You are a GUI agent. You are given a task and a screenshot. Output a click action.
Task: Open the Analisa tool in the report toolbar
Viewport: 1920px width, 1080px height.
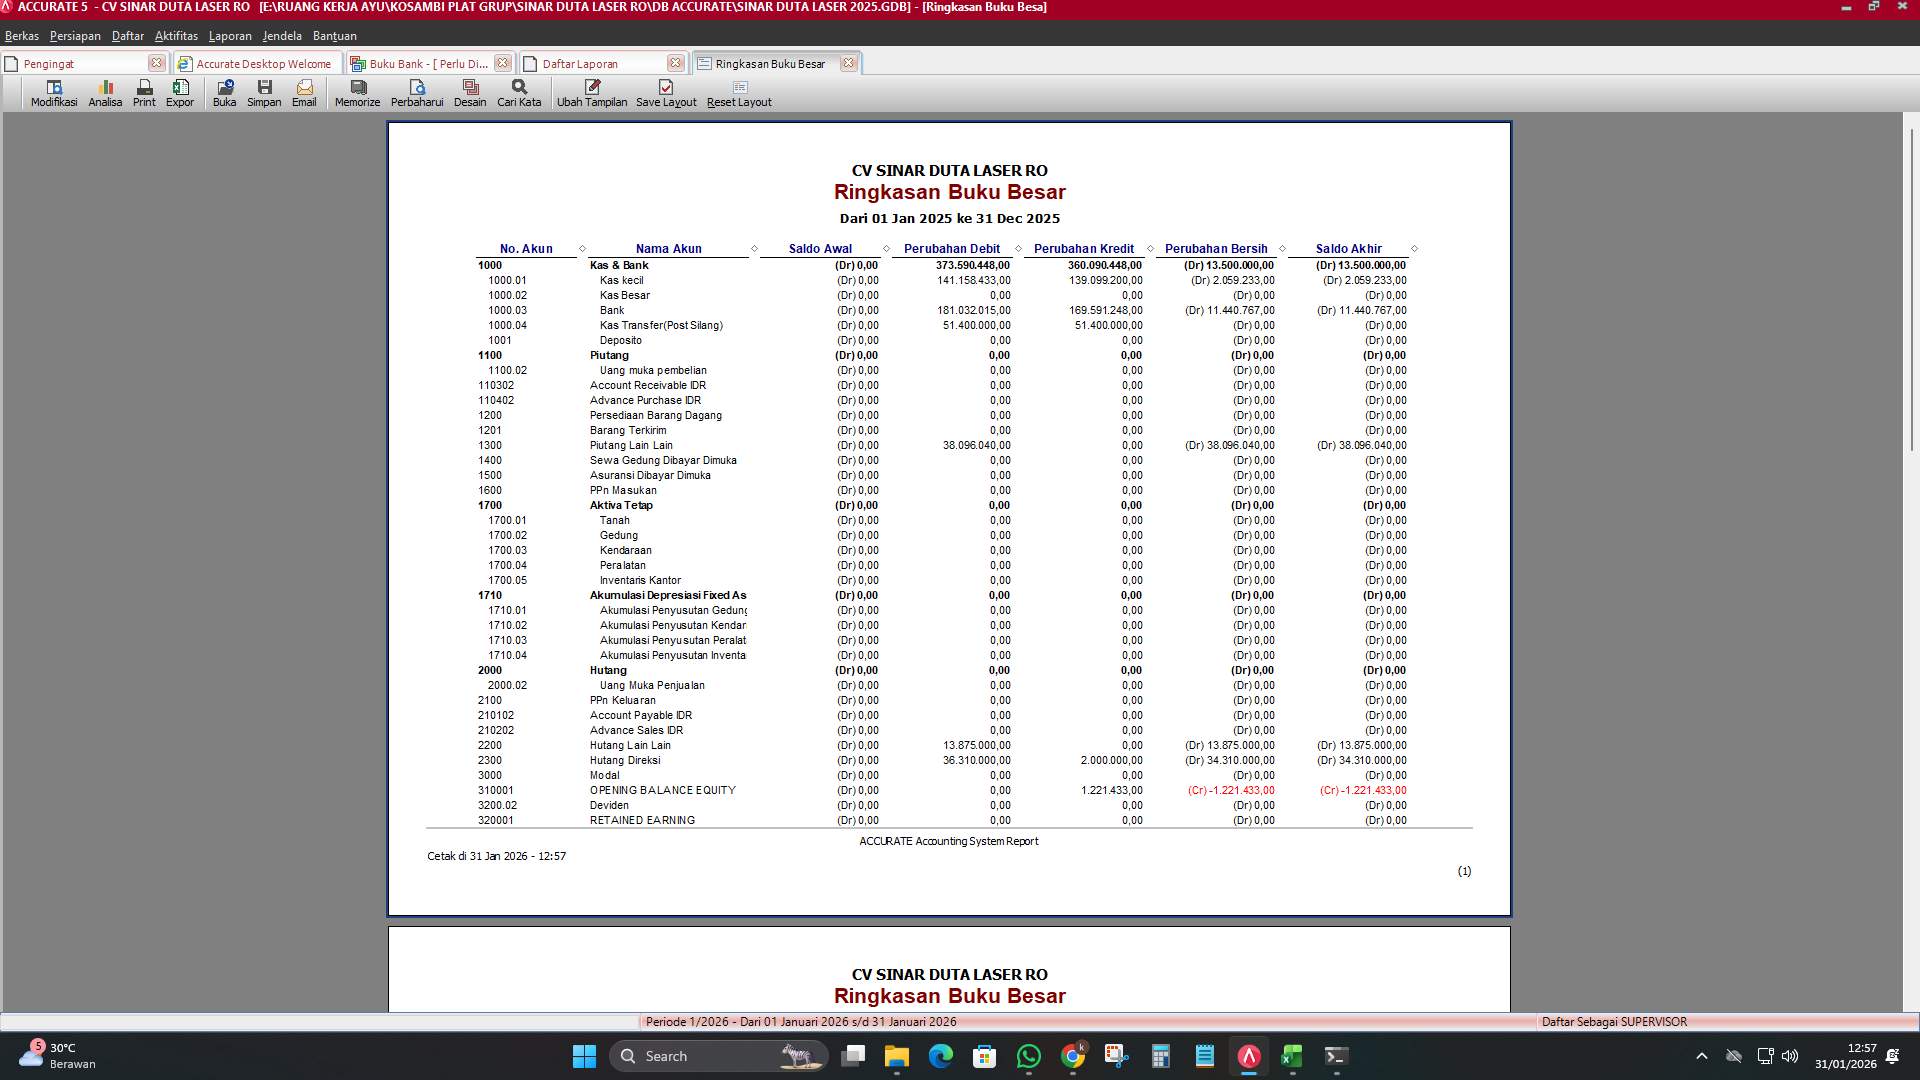[x=104, y=94]
